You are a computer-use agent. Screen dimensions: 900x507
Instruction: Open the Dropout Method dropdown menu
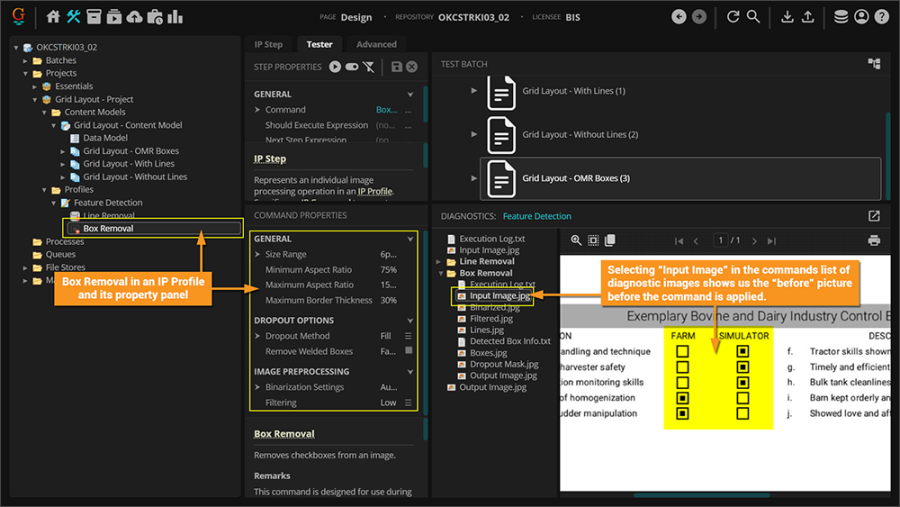click(408, 336)
